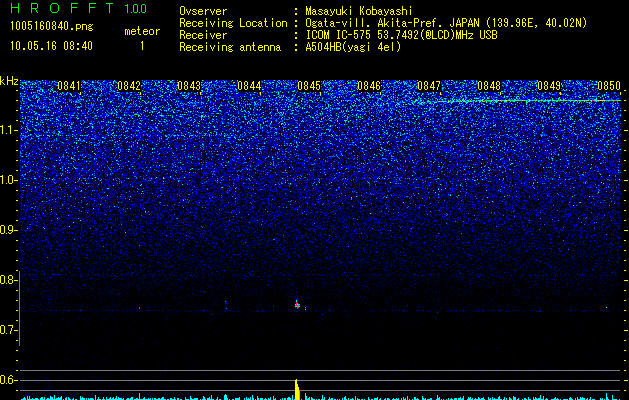The image size is (629, 400).
Task: Click the HROFFT title text
Action: 63,8
